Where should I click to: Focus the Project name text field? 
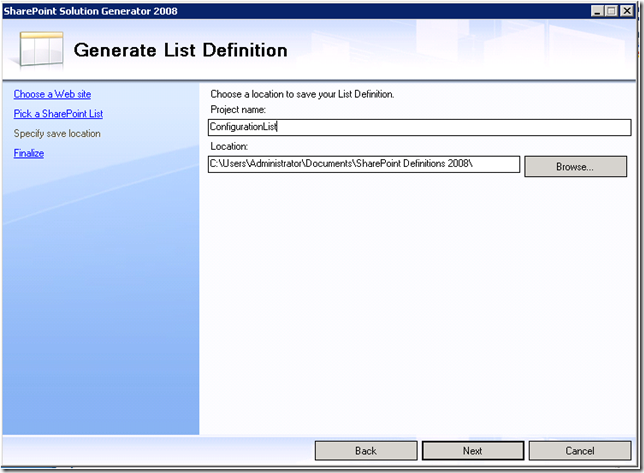coord(420,127)
